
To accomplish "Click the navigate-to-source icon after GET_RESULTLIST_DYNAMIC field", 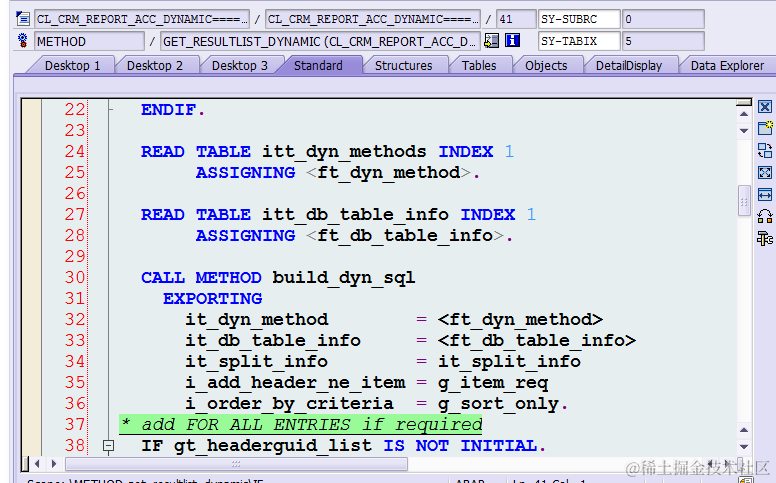I will coord(491,41).
